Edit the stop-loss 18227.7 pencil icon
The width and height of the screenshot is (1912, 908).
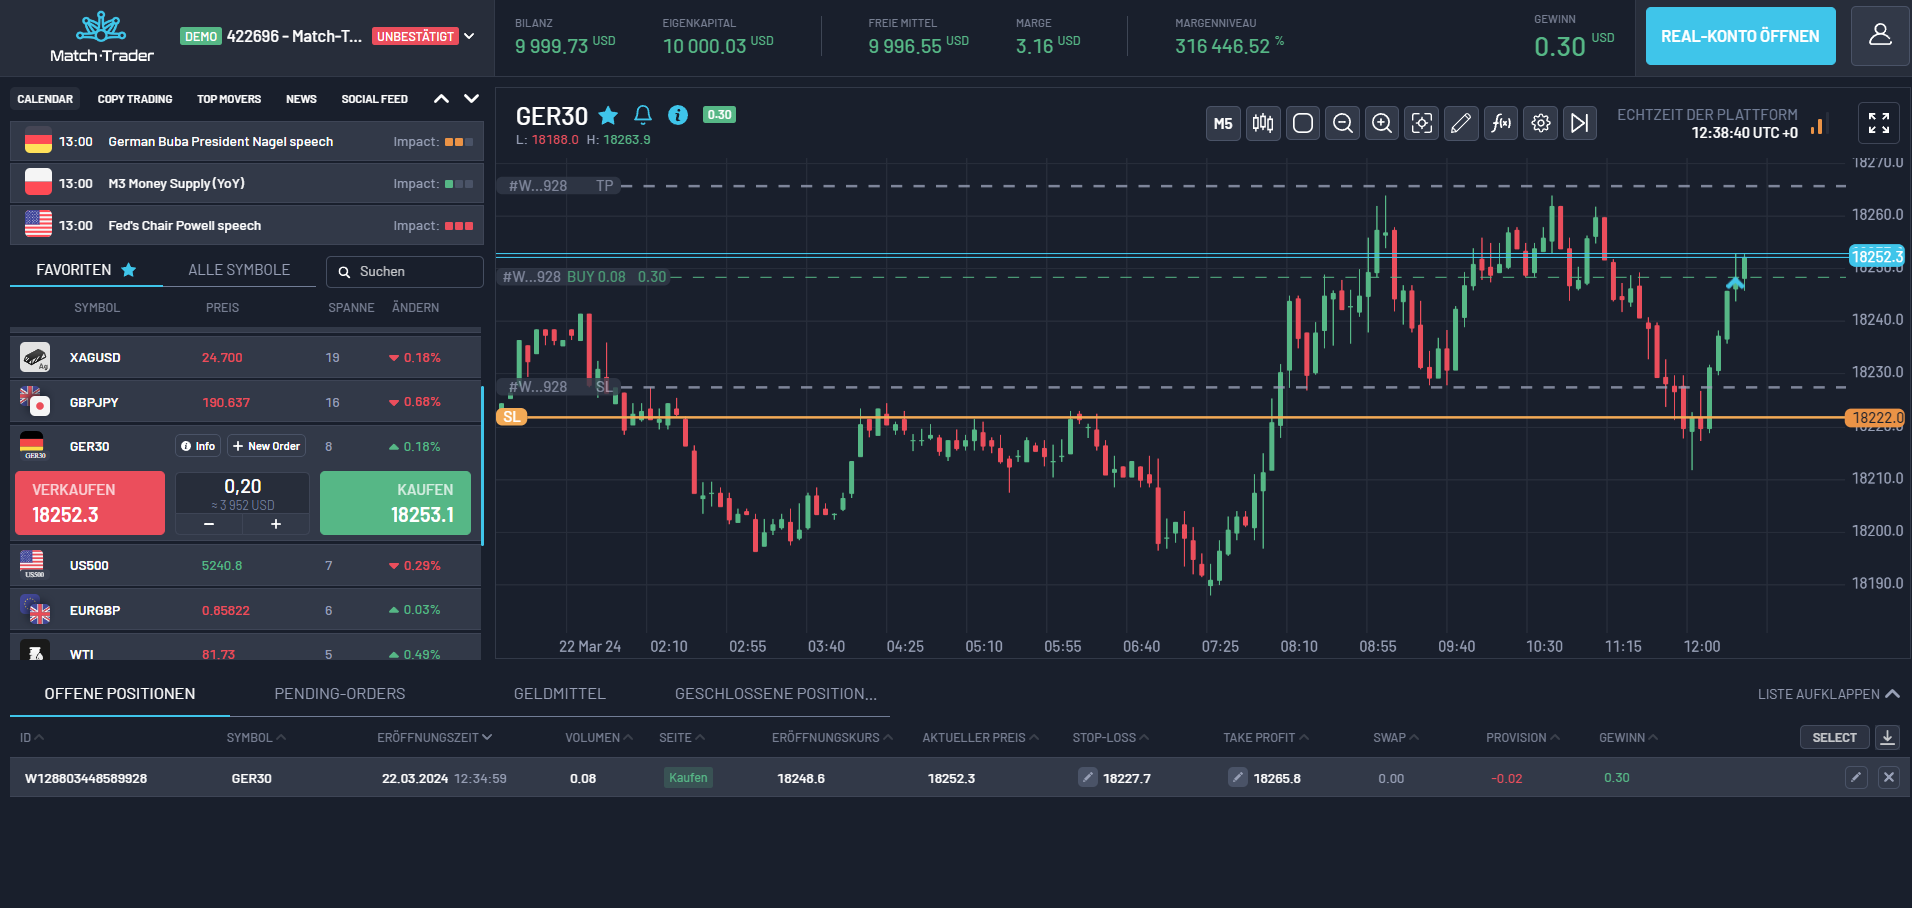coord(1088,777)
